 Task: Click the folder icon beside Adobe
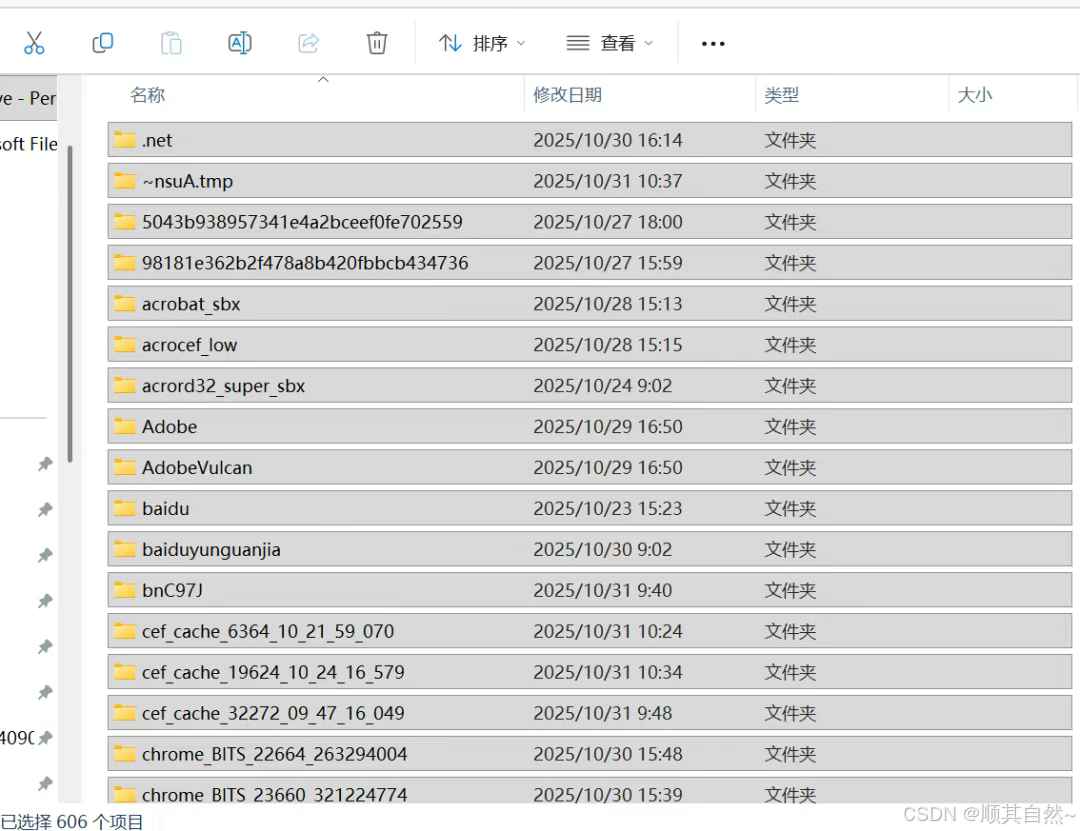click(124, 426)
